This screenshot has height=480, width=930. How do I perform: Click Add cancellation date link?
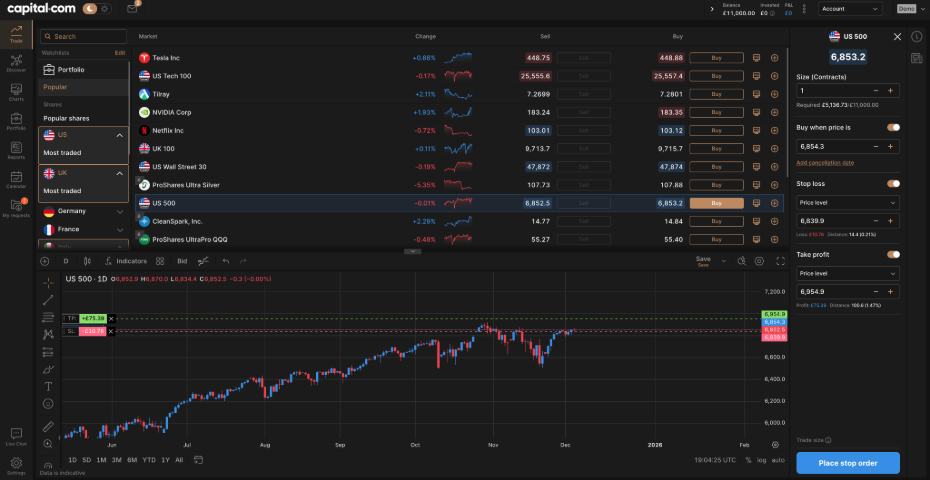[x=825, y=163]
